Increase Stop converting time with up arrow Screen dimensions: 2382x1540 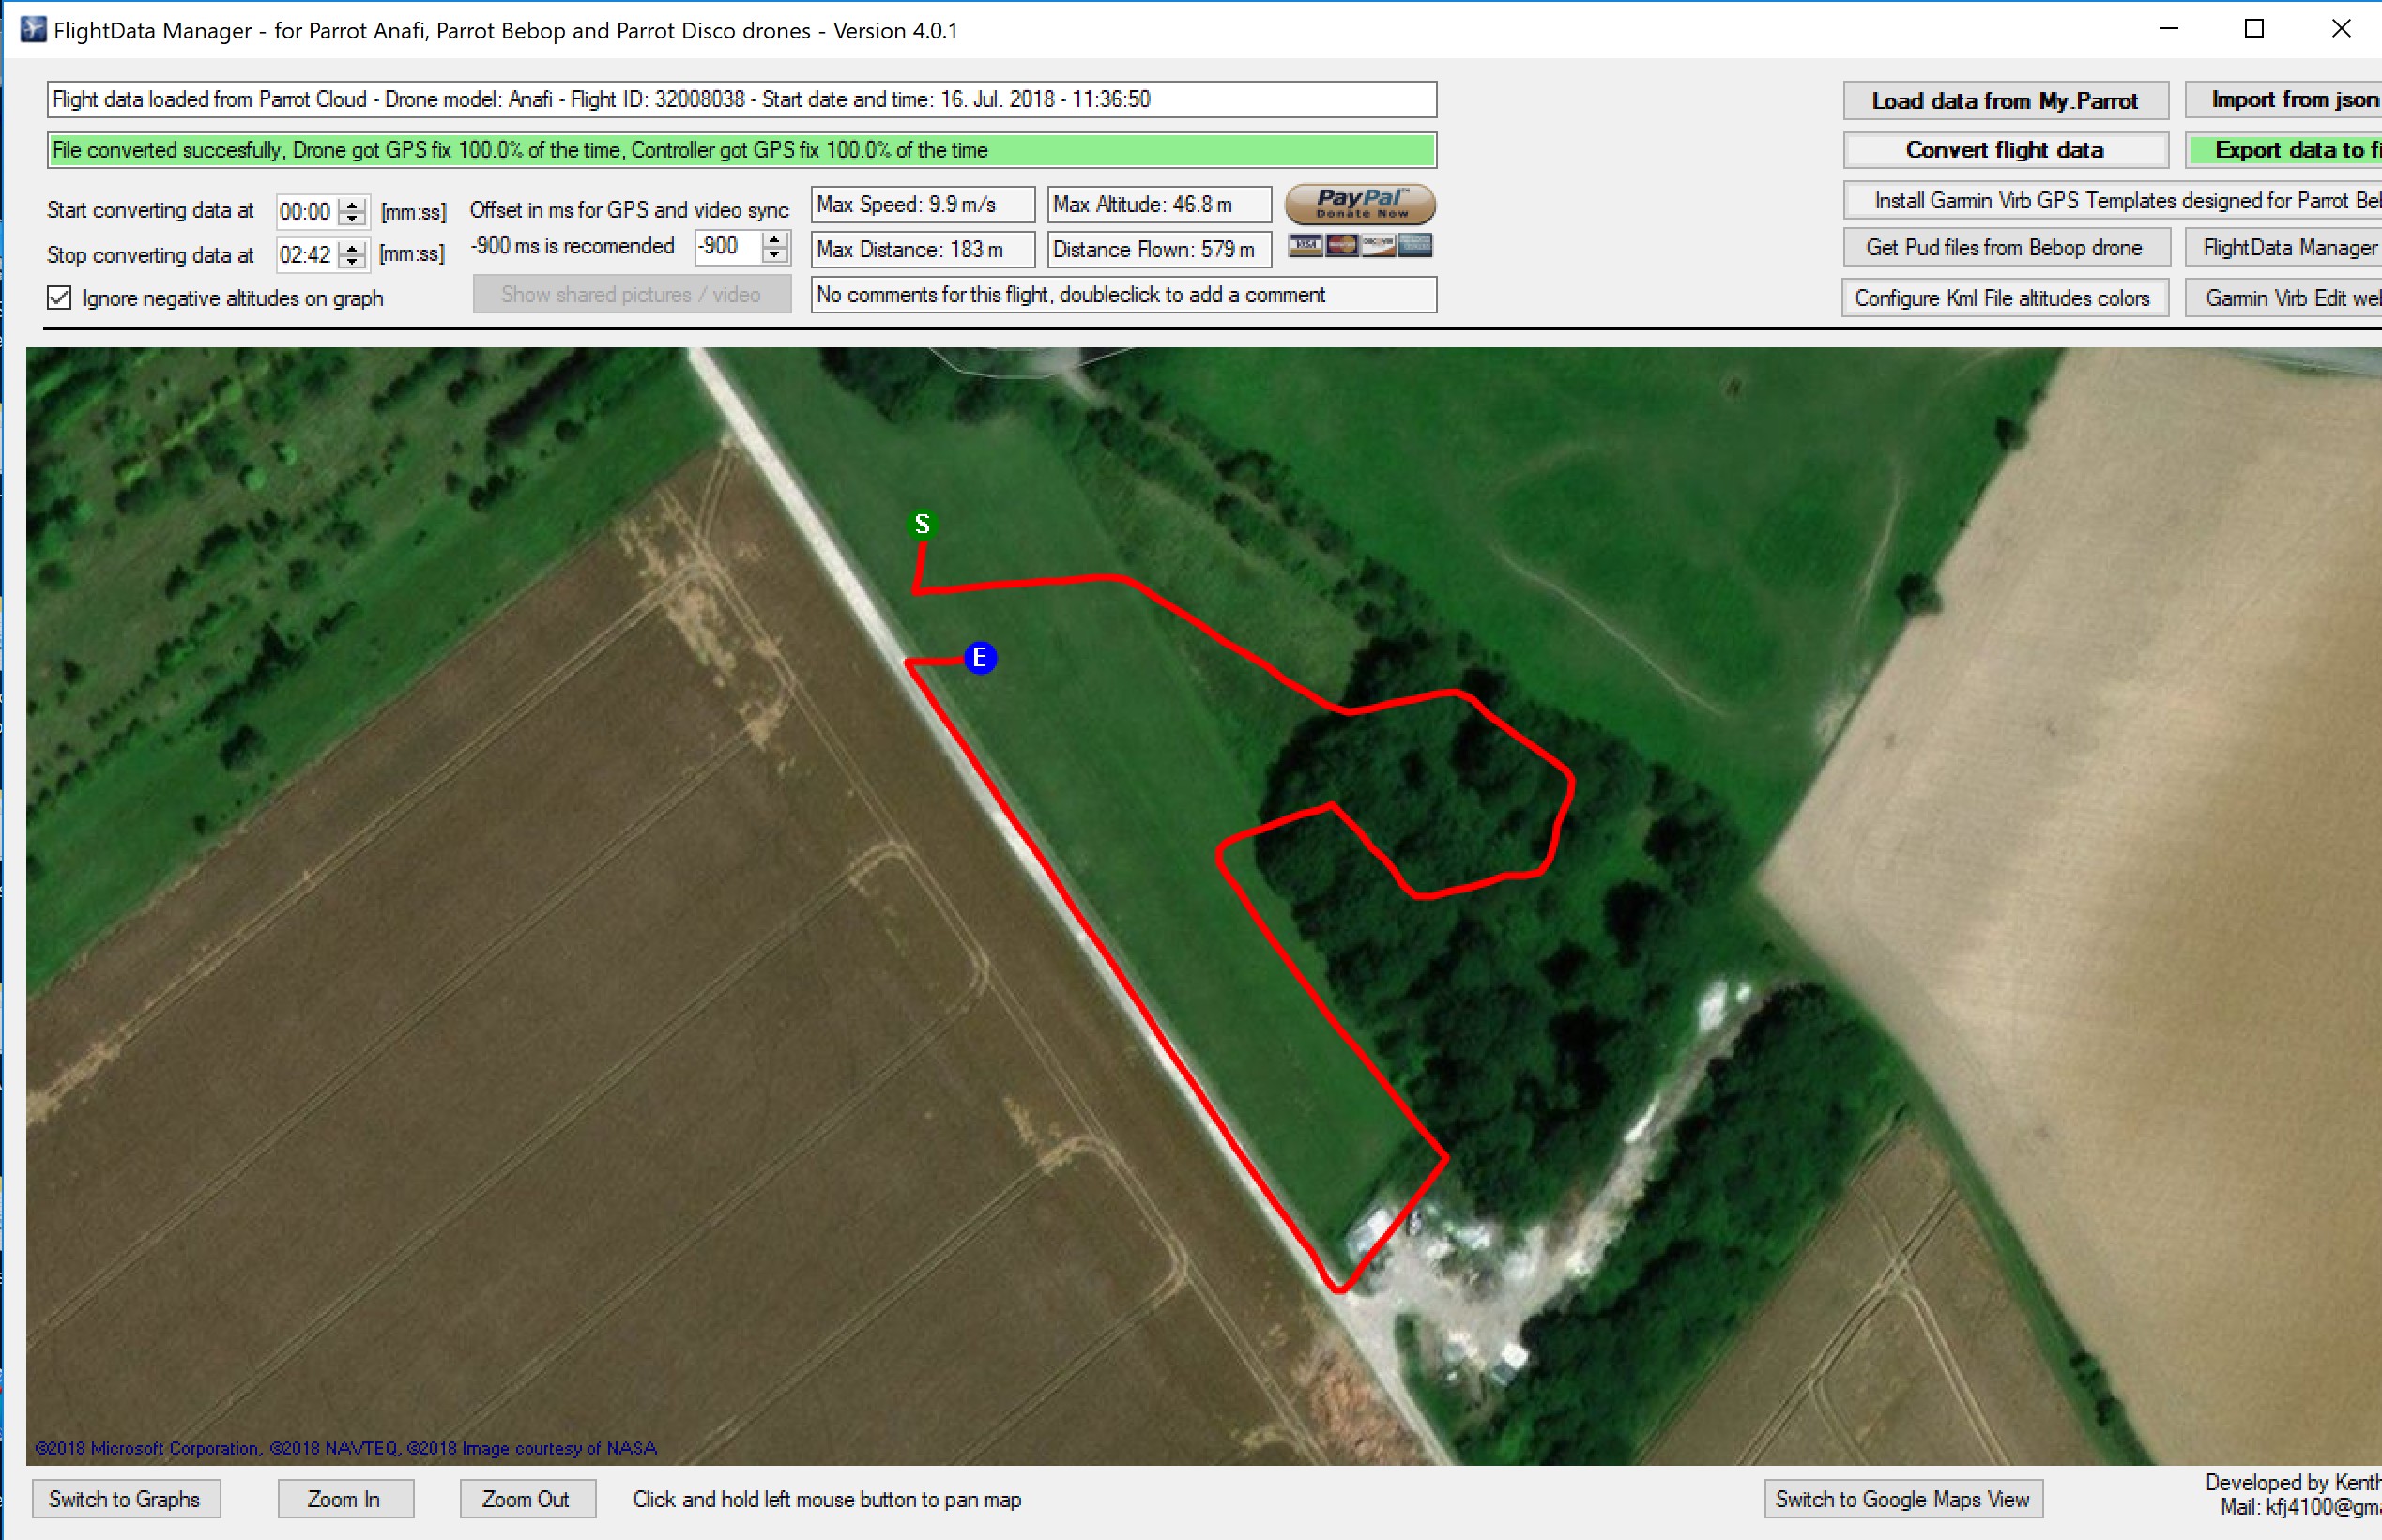coord(352,247)
